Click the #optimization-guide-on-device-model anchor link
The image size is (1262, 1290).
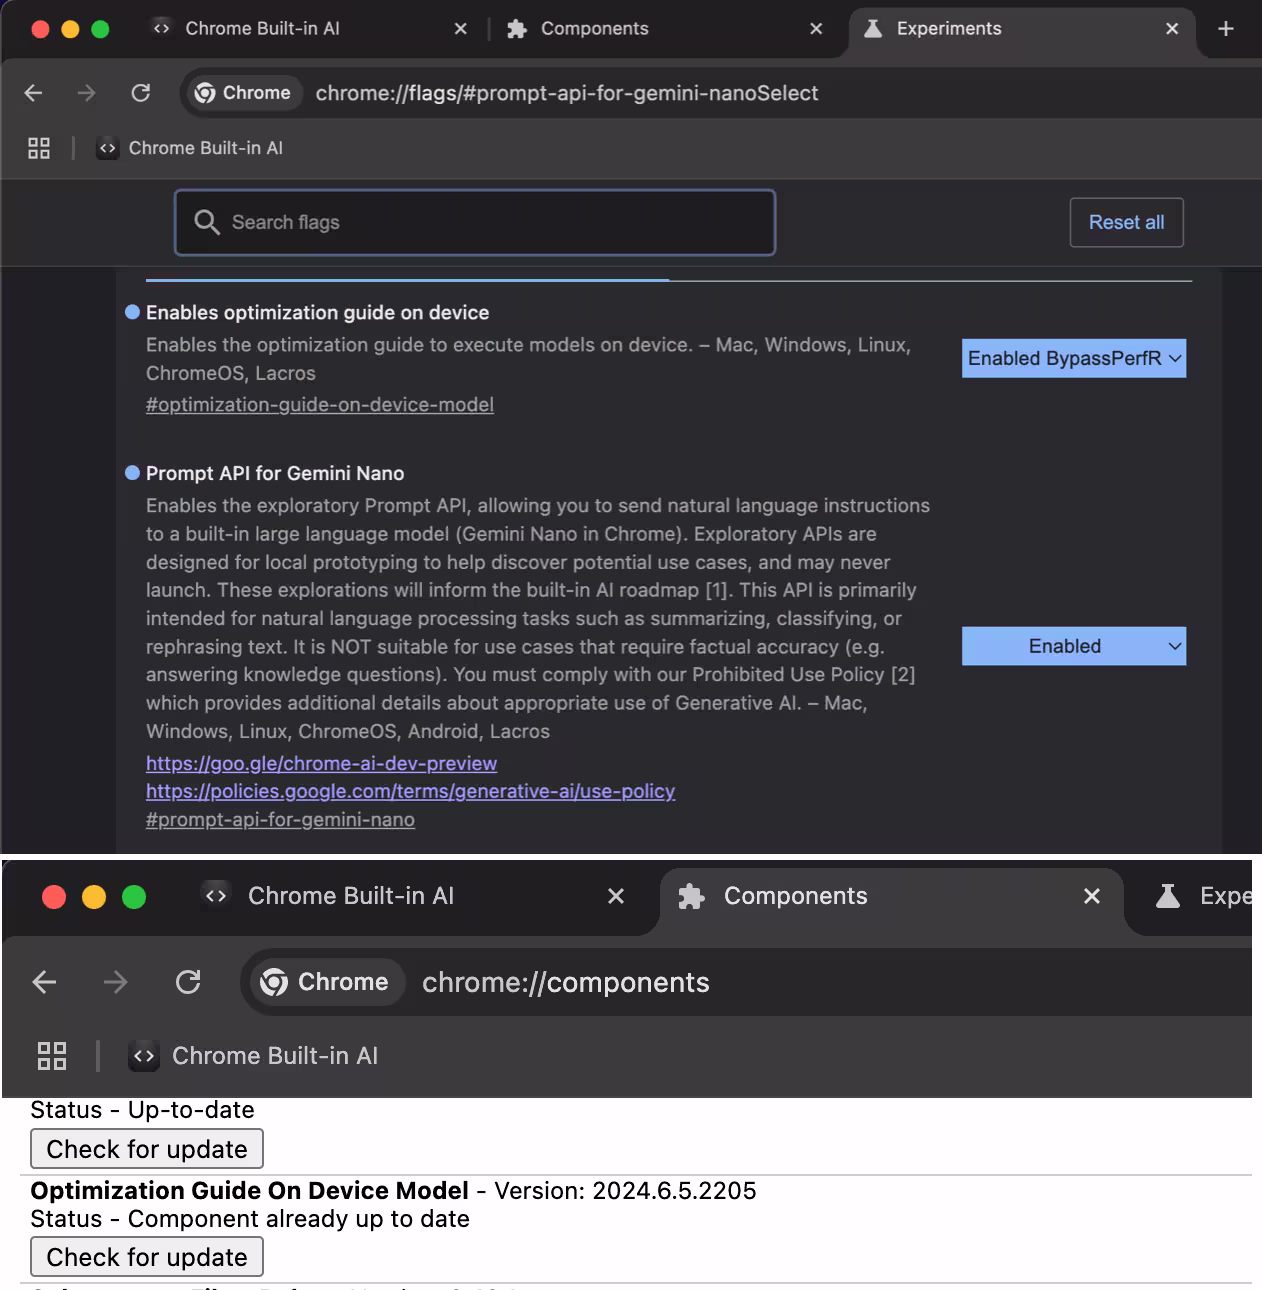320,405
